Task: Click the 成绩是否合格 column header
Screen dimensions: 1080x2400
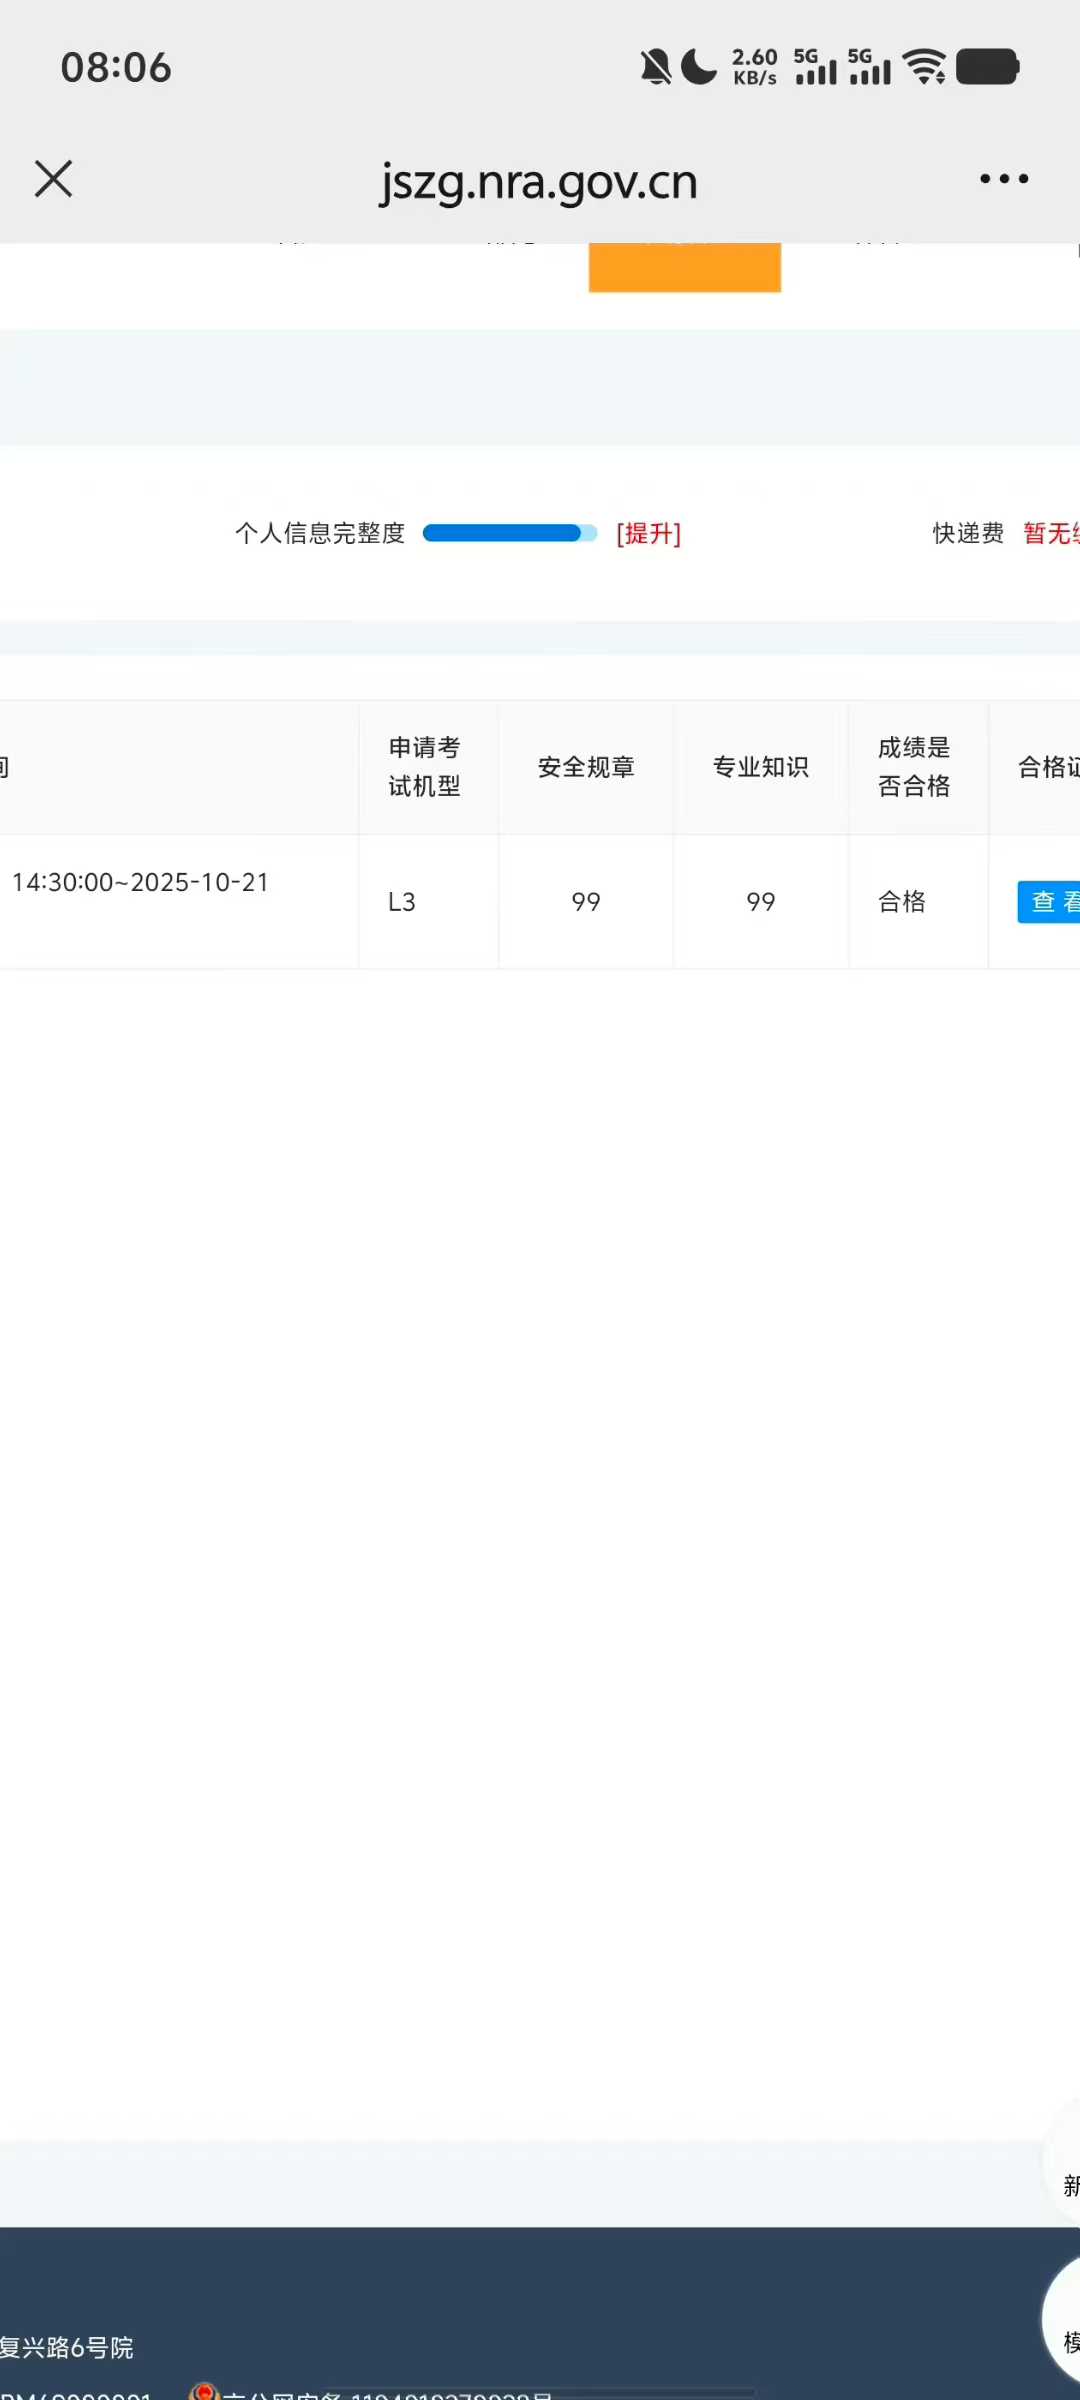Action: pos(914,767)
